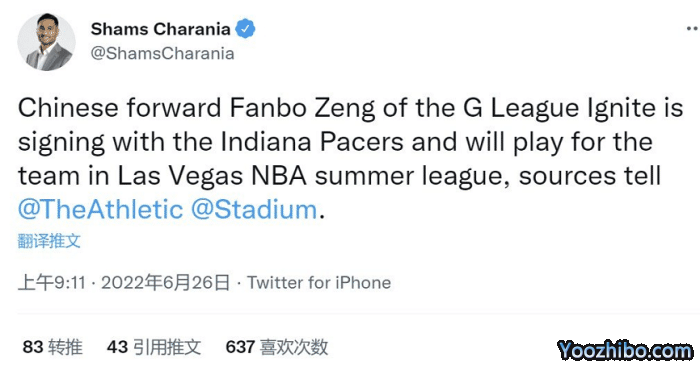The image size is (700, 366).
Task: Click the 喜欢次数 likes label
Action: click(x=294, y=347)
